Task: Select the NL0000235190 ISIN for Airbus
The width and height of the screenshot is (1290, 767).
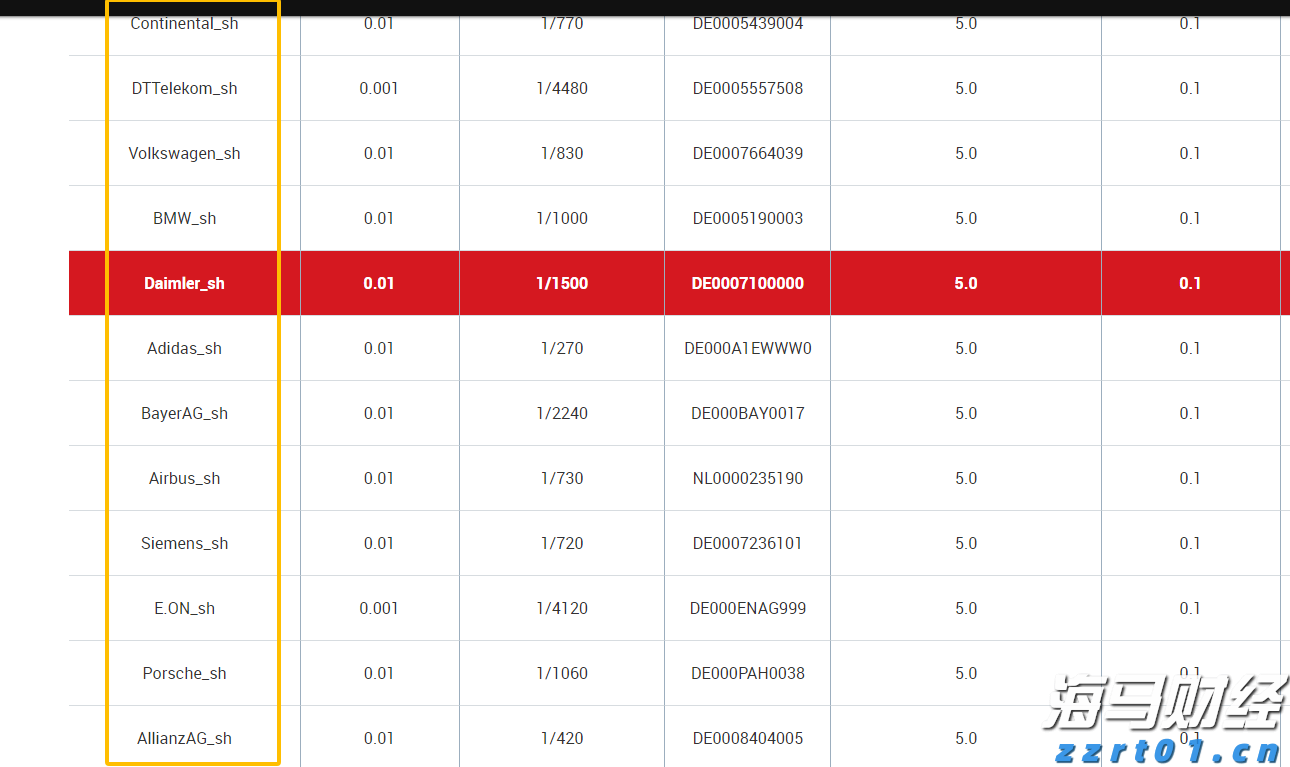Action: click(747, 478)
